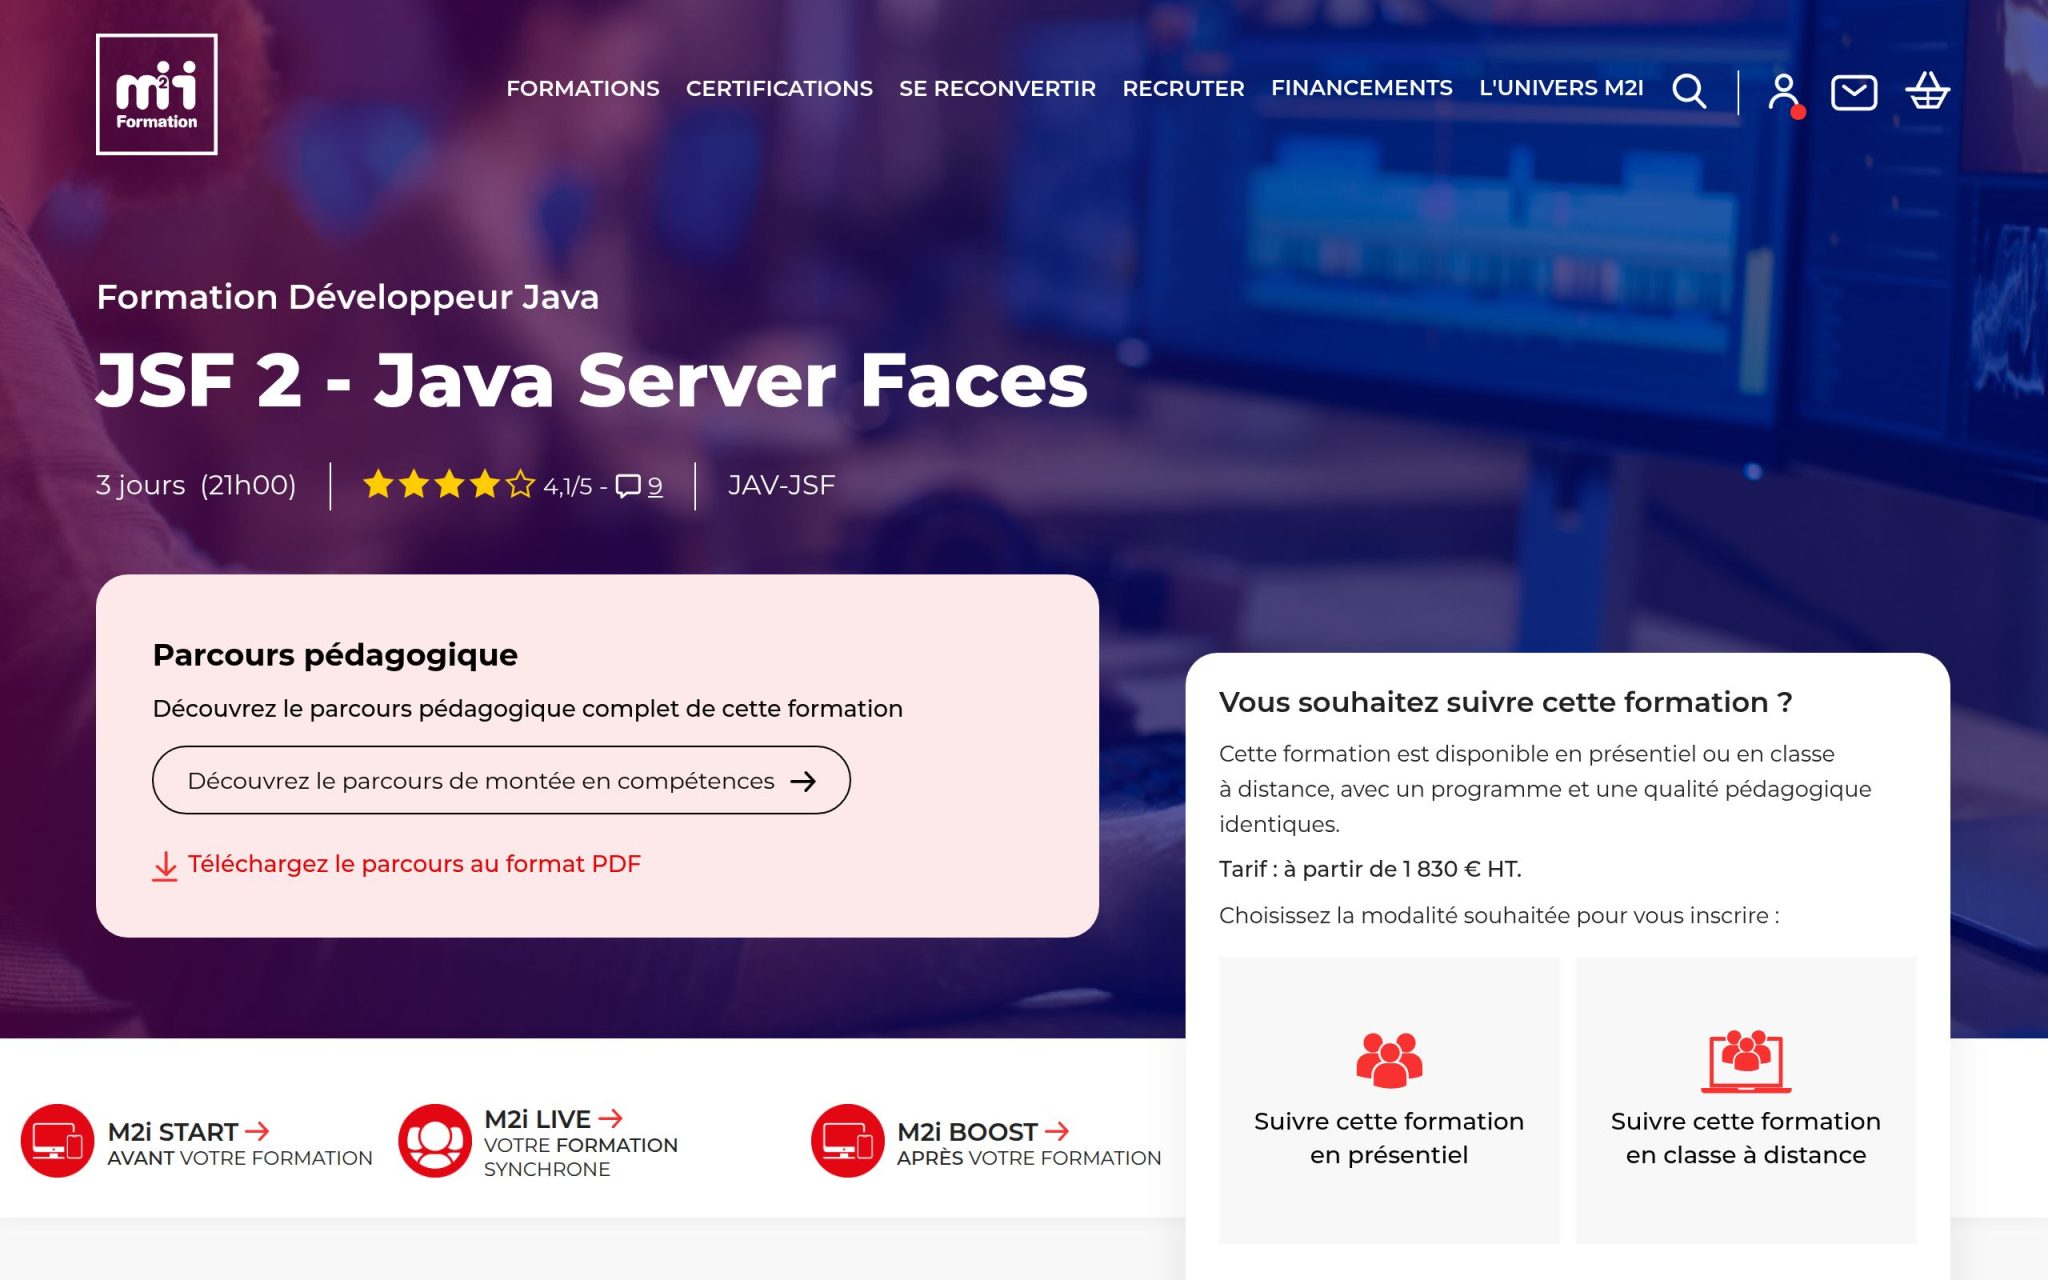This screenshot has width=2048, height=1280.
Task: Open the shopping basket icon
Action: [1928, 91]
